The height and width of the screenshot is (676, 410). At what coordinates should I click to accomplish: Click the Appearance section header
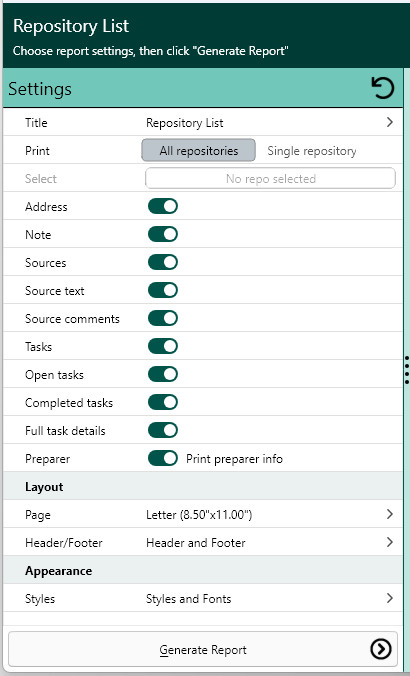58,571
